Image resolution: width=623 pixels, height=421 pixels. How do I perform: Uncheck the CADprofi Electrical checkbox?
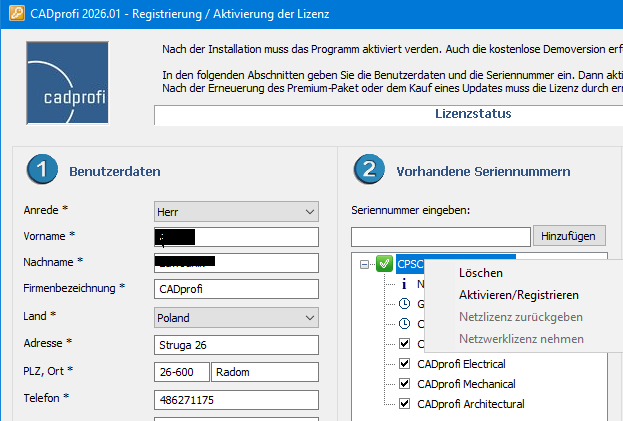pyautogui.click(x=405, y=364)
